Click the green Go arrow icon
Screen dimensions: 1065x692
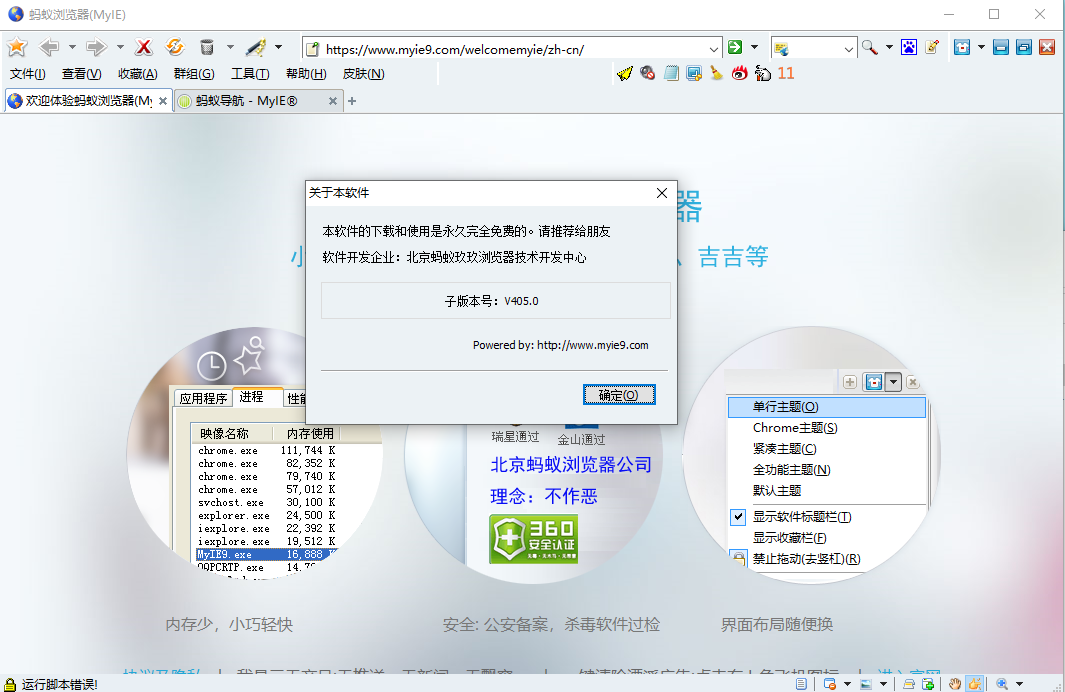pyautogui.click(x=735, y=47)
